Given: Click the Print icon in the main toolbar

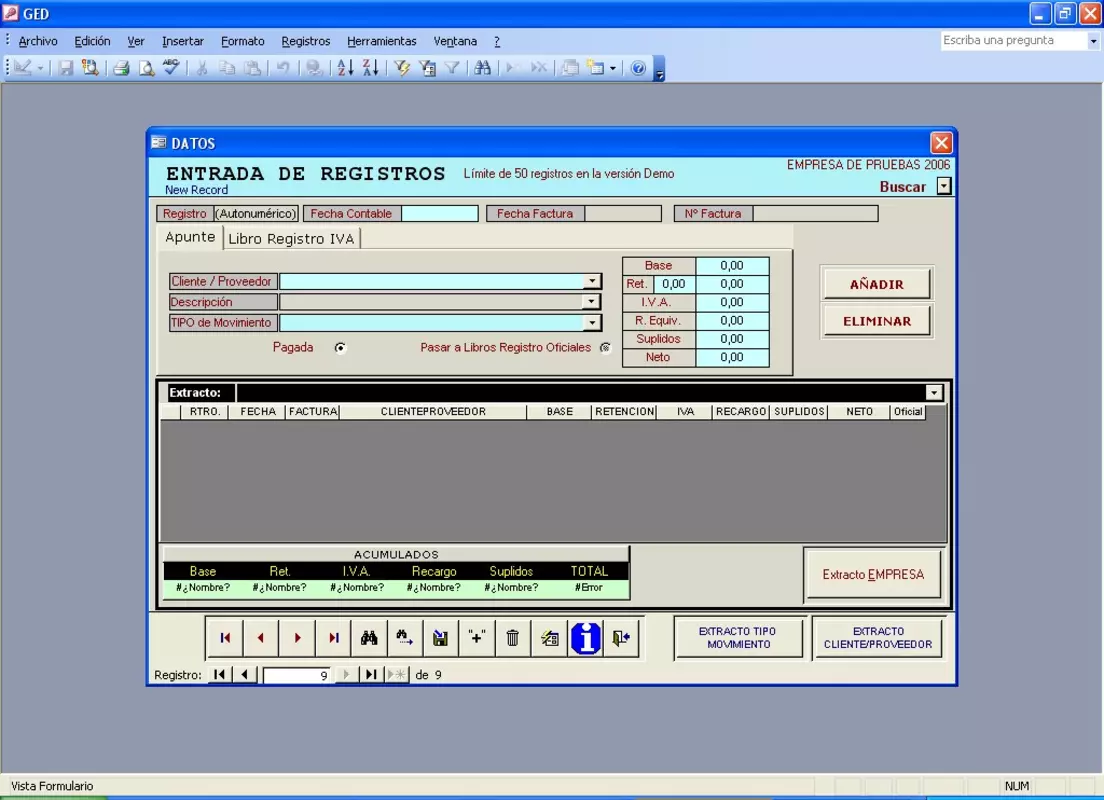Looking at the screenshot, I should [x=121, y=68].
